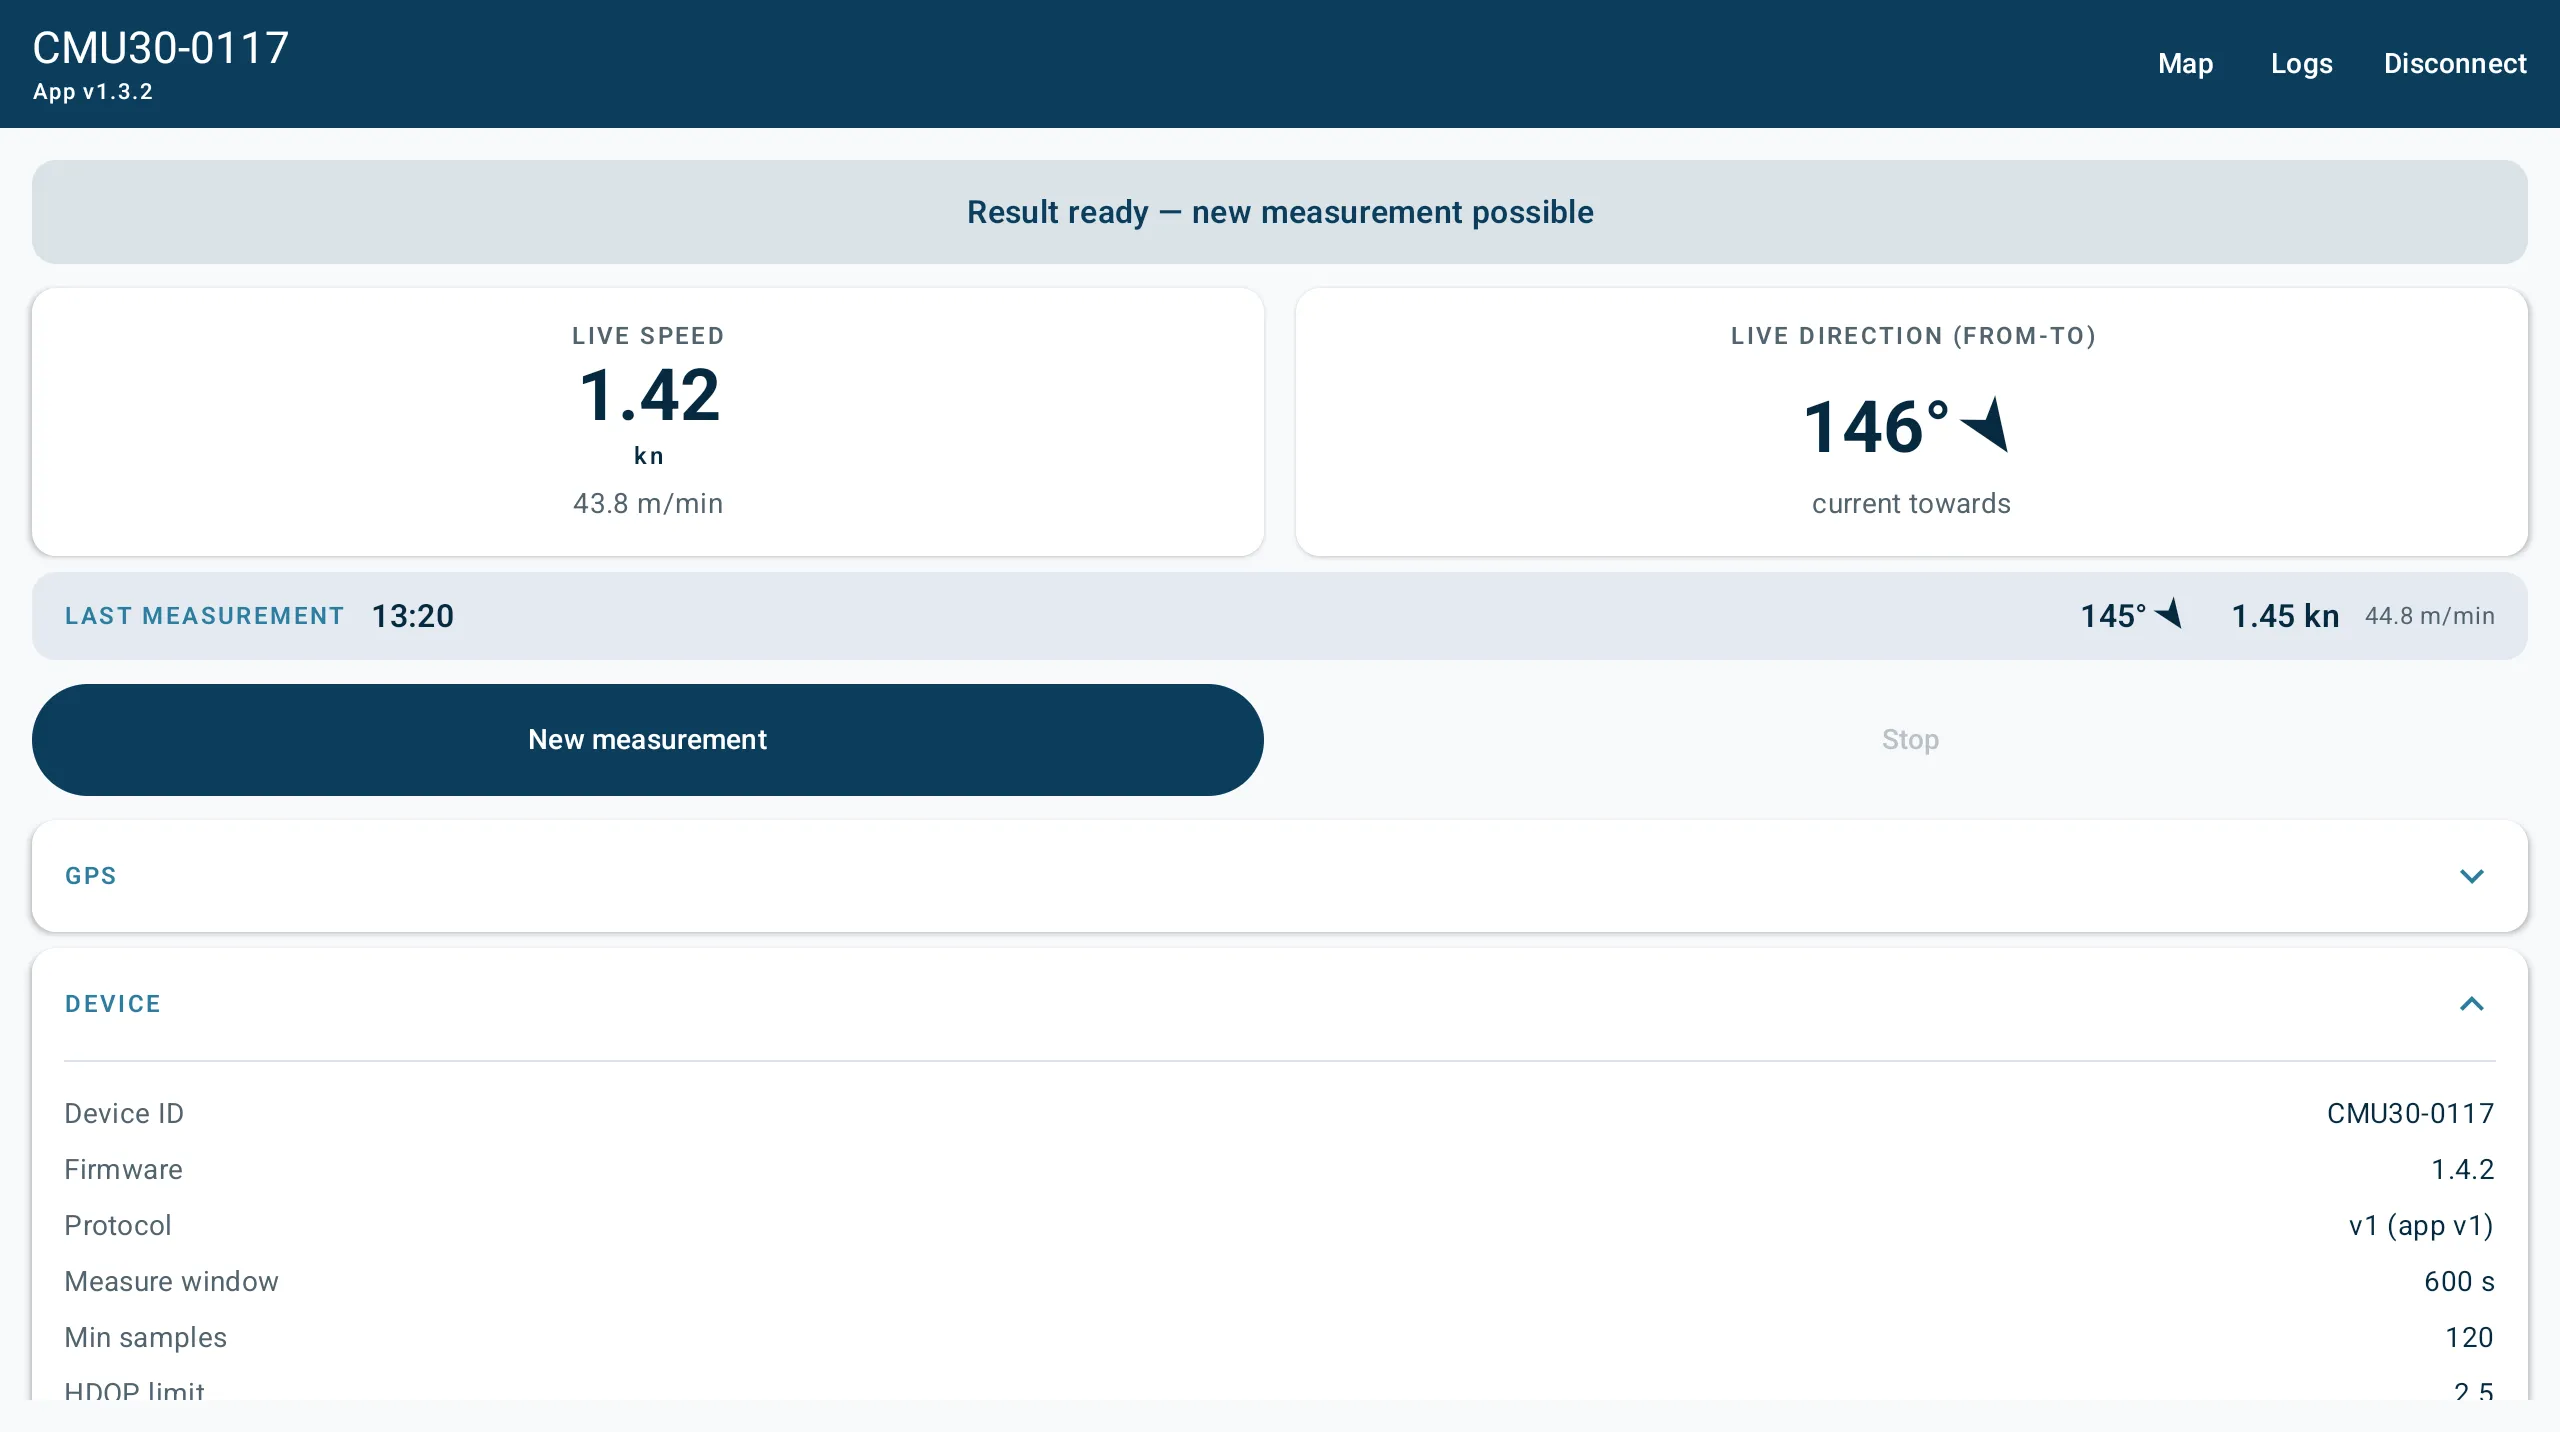The image size is (2560, 1432).
Task: Click the GPS section heading
Action: pyautogui.click(x=91, y=876)
